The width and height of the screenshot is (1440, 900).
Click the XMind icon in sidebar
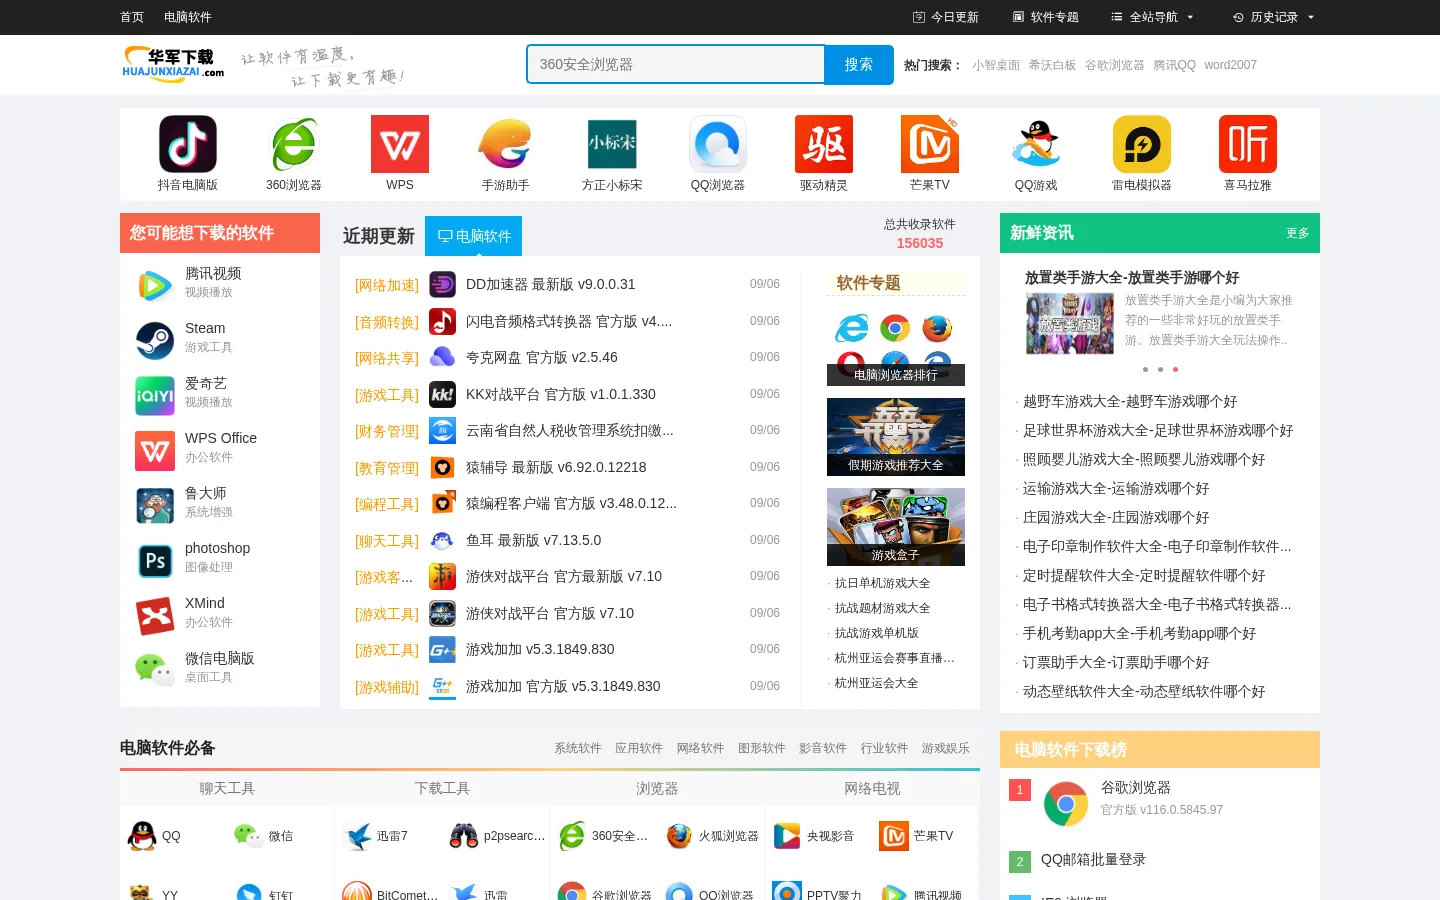[x=155, y=616]
